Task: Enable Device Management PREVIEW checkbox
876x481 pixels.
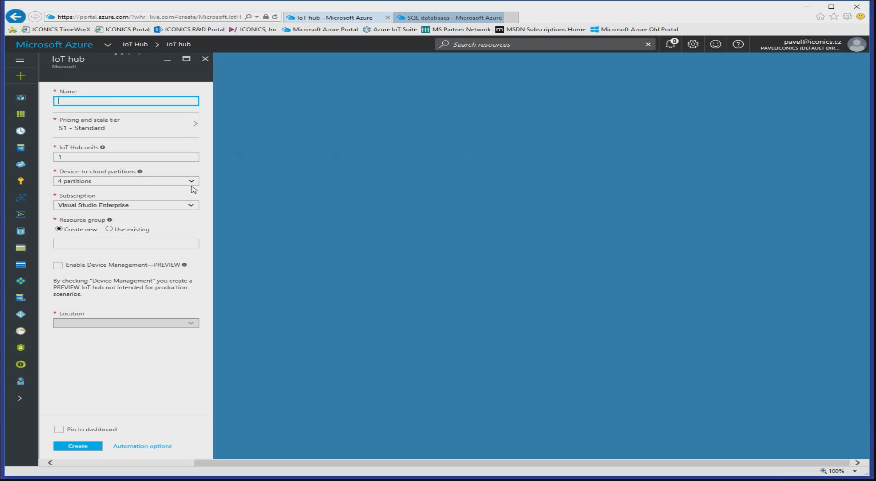Action: [x=58, y=265]
